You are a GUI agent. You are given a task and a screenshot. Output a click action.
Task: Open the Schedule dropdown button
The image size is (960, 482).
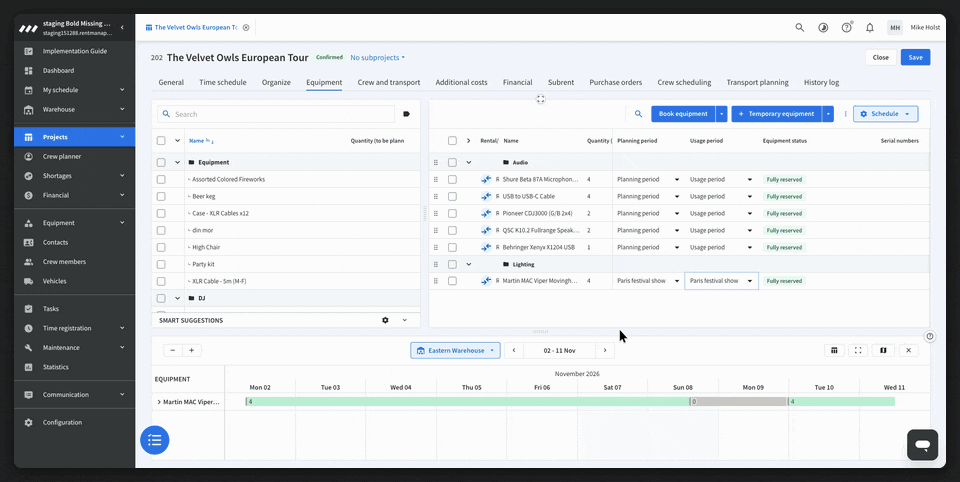885,114
